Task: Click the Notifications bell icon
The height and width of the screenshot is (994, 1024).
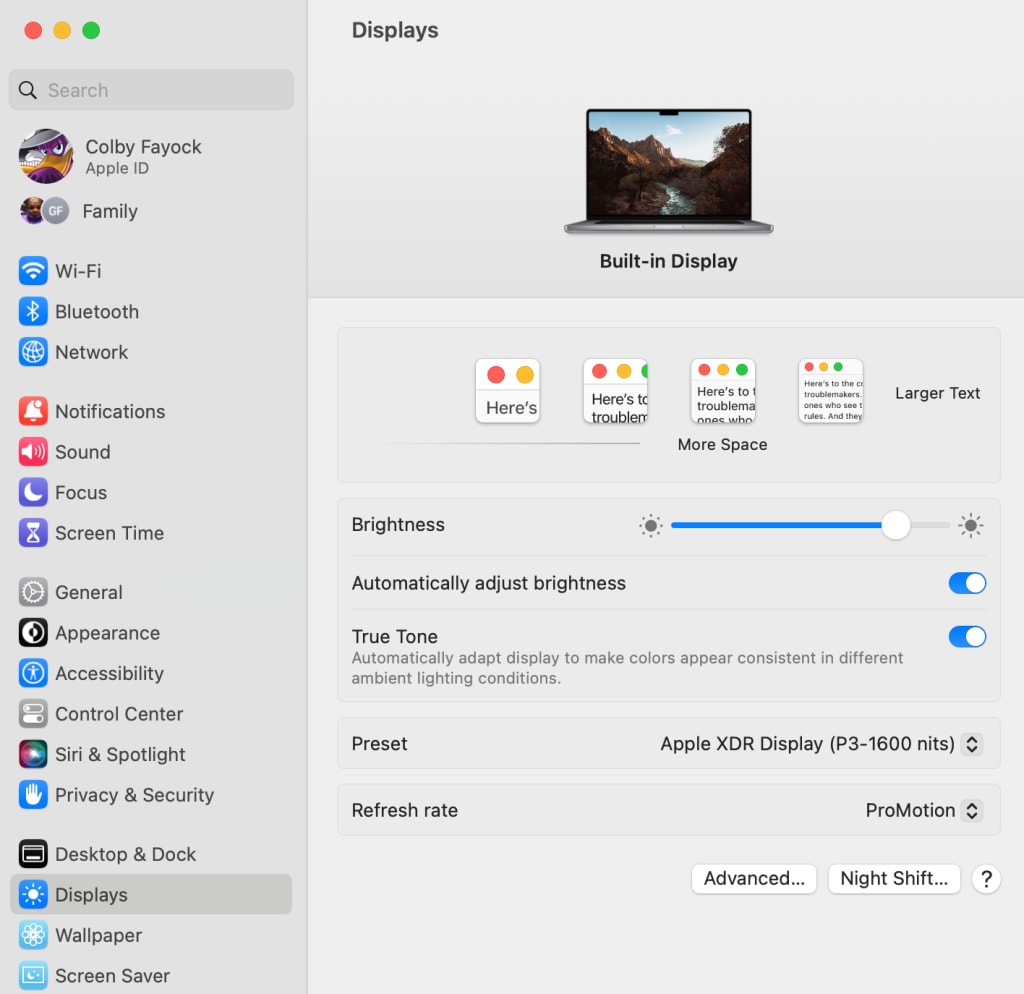Action: click(x=33, y=411)
